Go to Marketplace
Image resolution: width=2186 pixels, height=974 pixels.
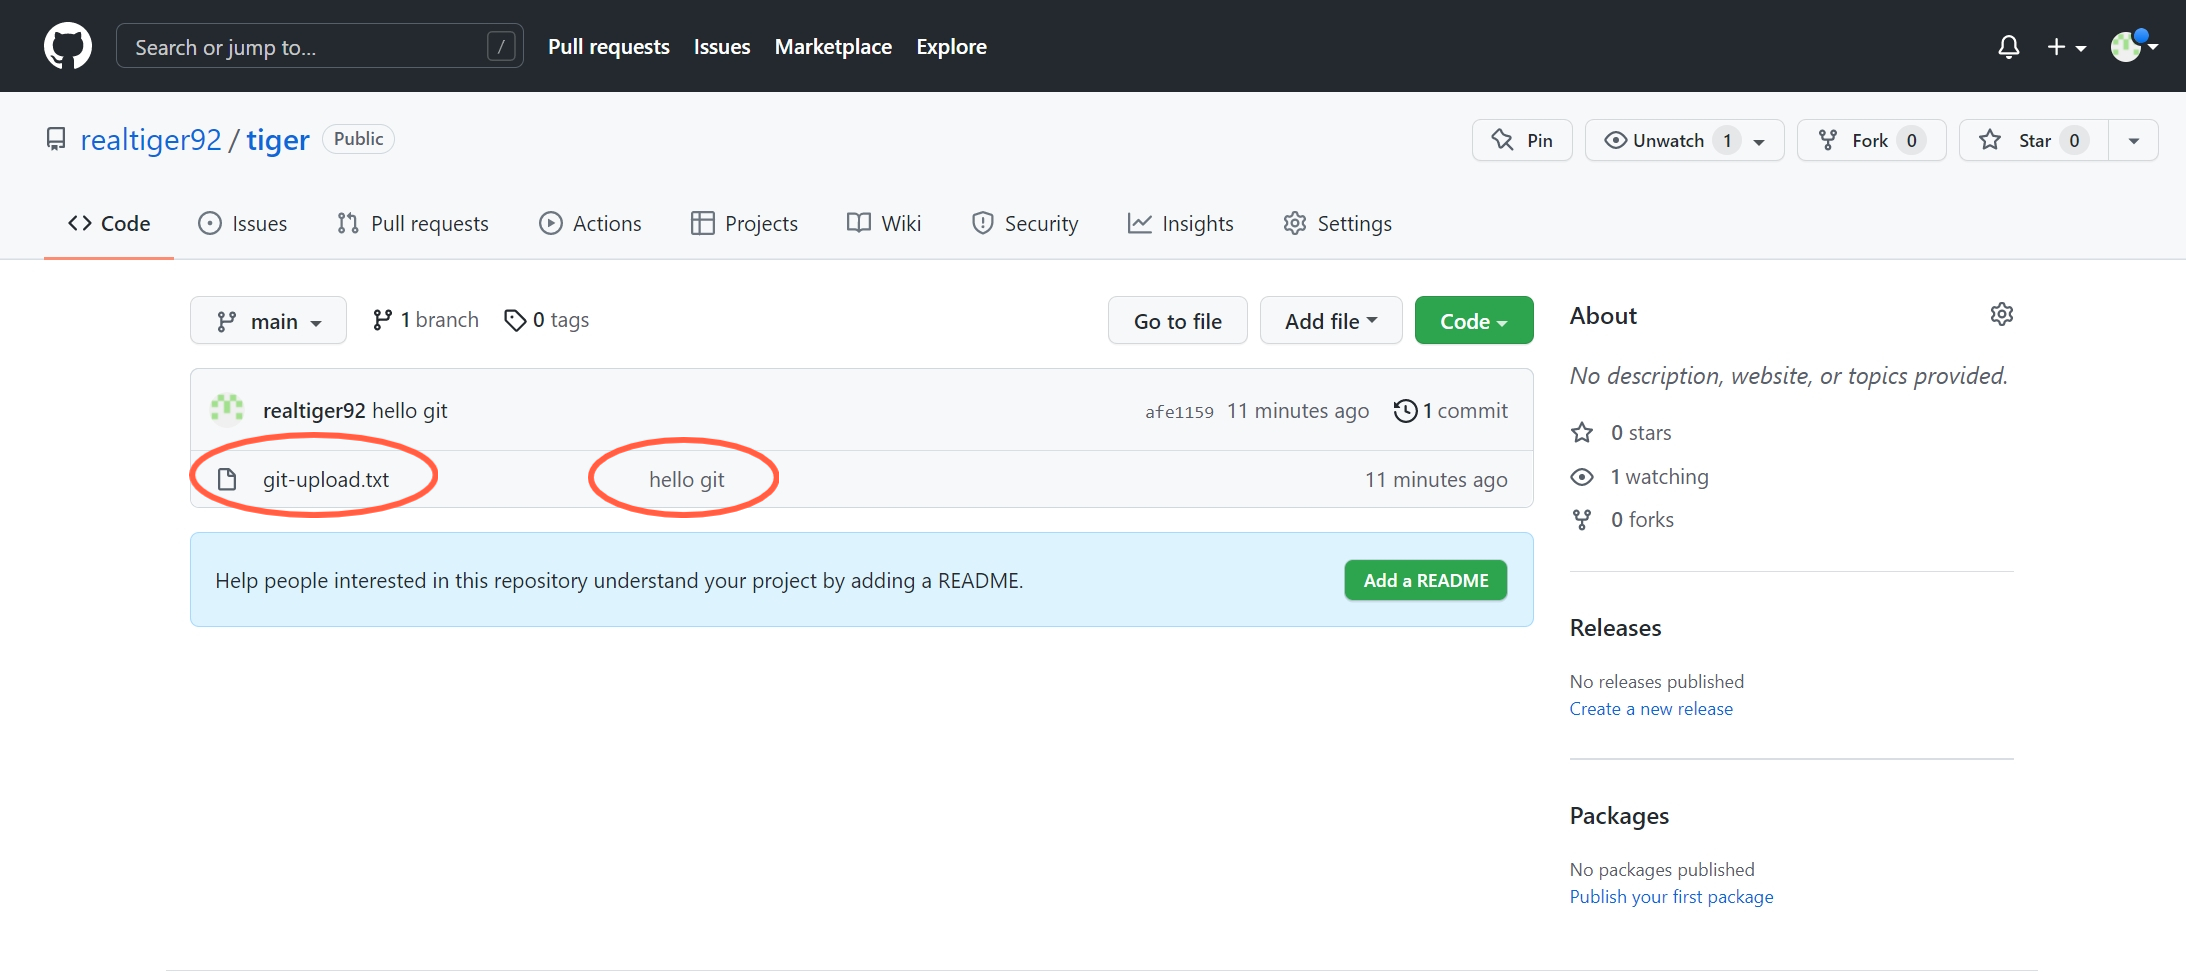[x=833, y=46]
